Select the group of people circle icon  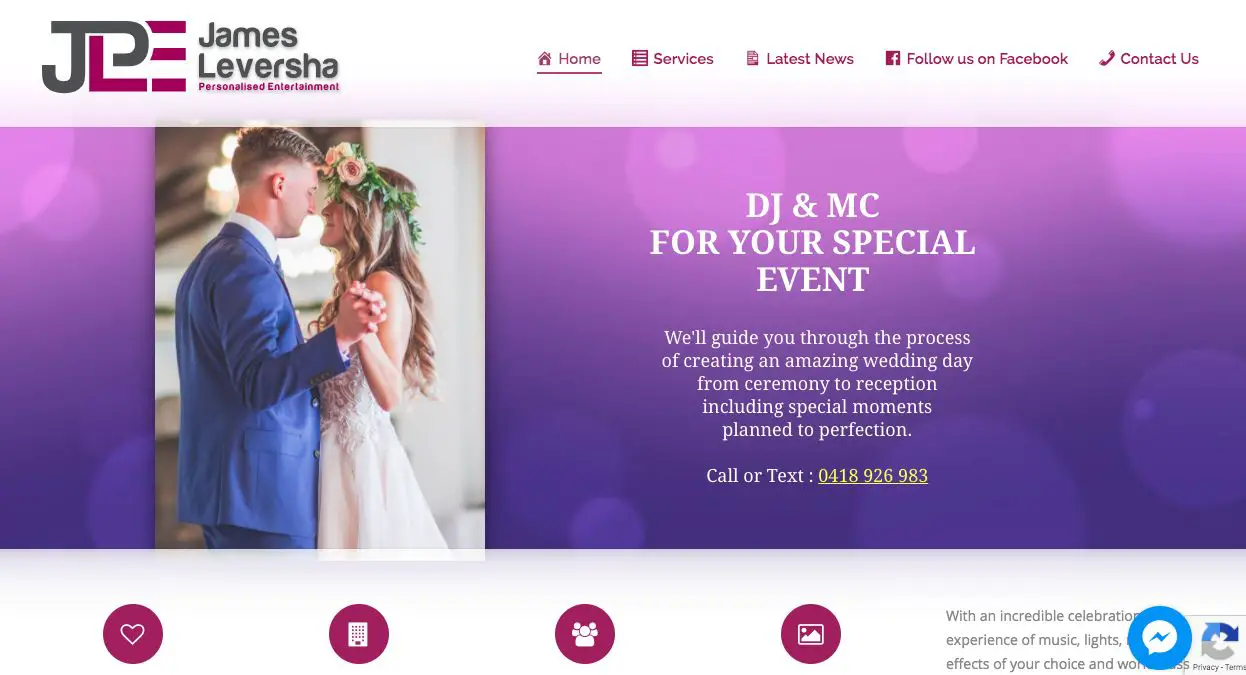(585, 634)
